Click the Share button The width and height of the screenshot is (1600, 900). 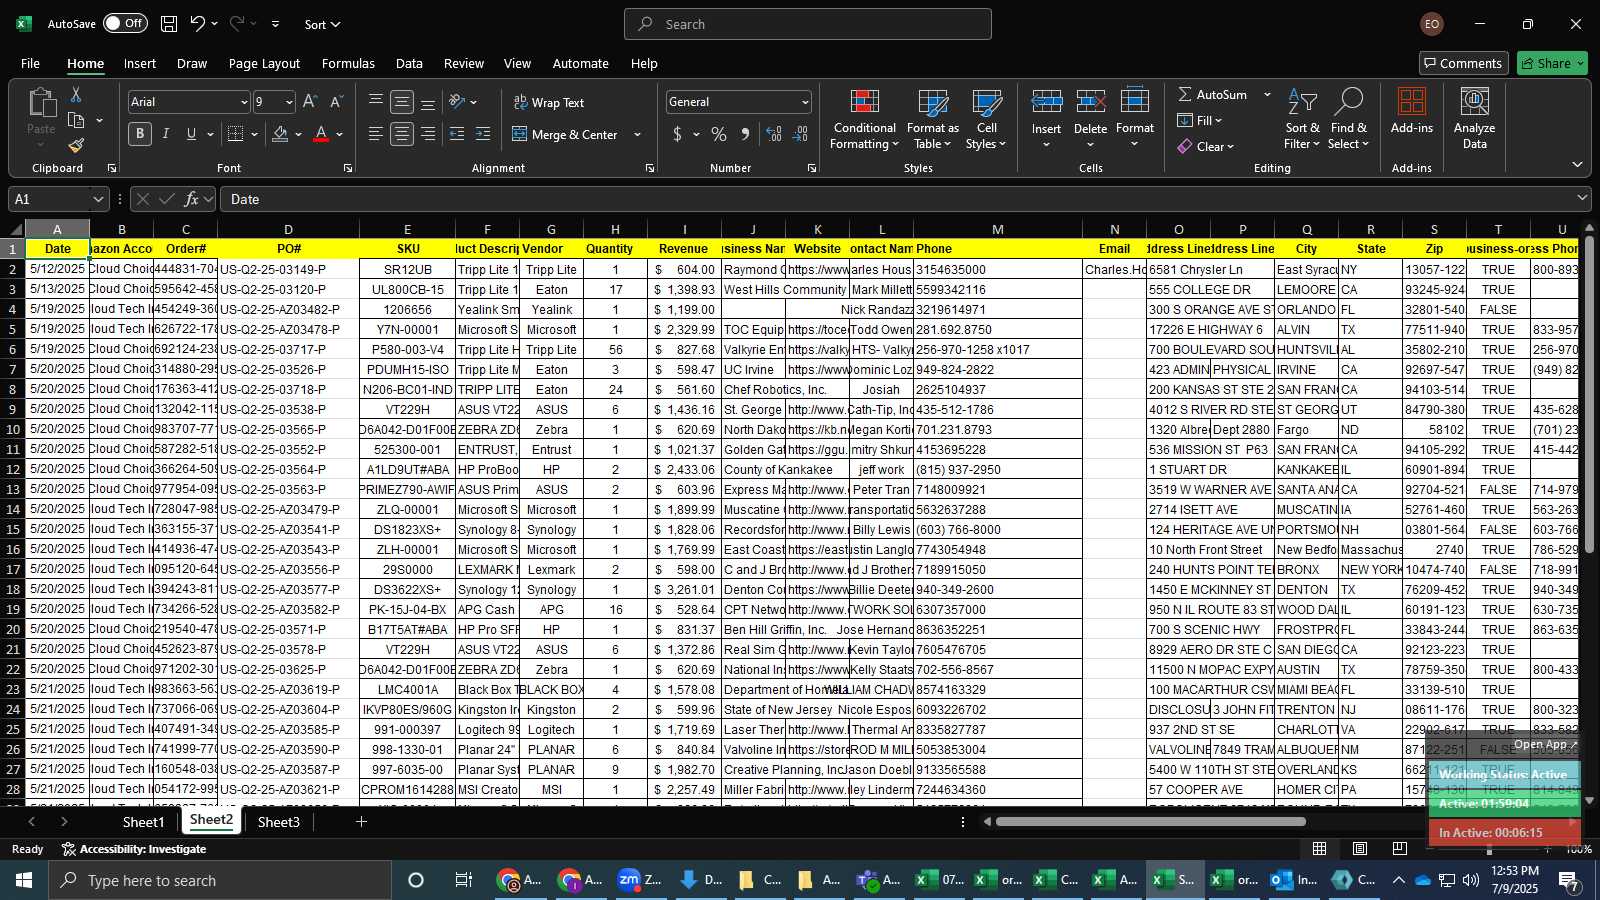tap(1552, 63)
